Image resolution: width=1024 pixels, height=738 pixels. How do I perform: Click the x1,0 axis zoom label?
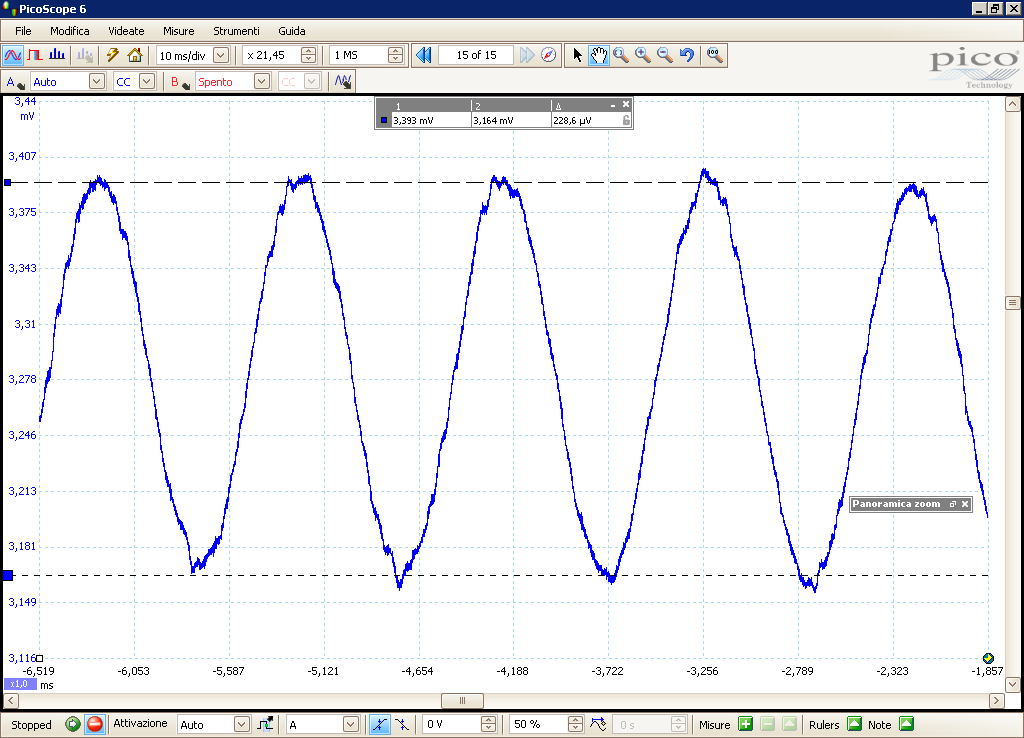click(x=20, y=684)
